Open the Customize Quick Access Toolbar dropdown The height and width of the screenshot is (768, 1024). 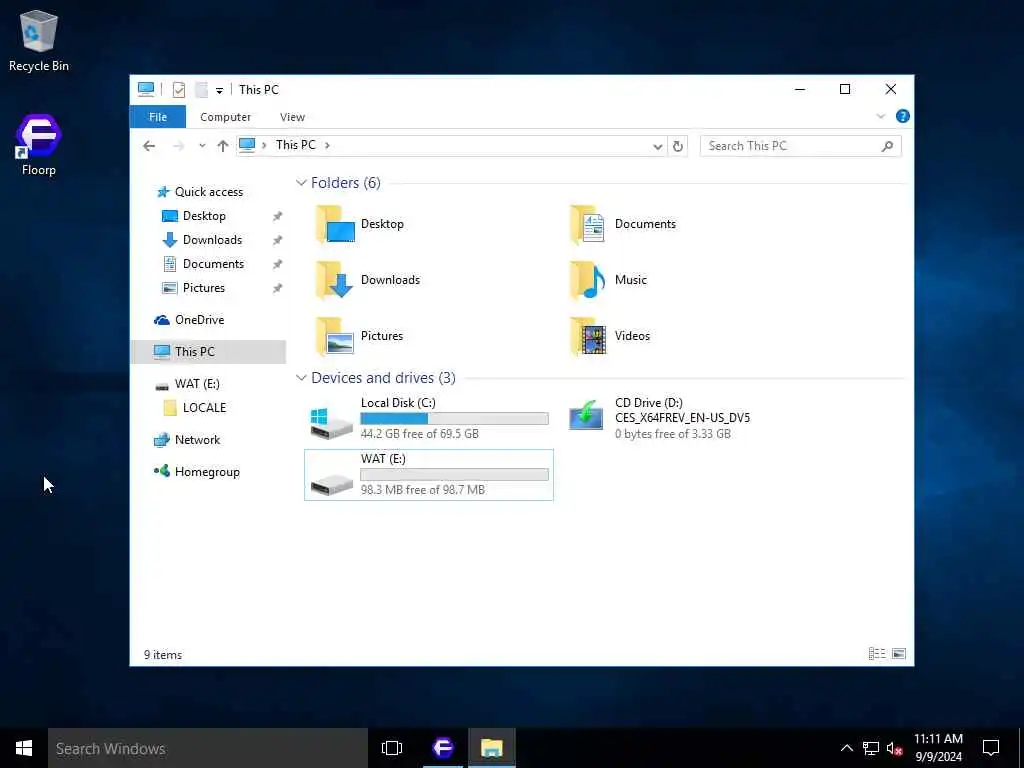(x=219, y=90)
